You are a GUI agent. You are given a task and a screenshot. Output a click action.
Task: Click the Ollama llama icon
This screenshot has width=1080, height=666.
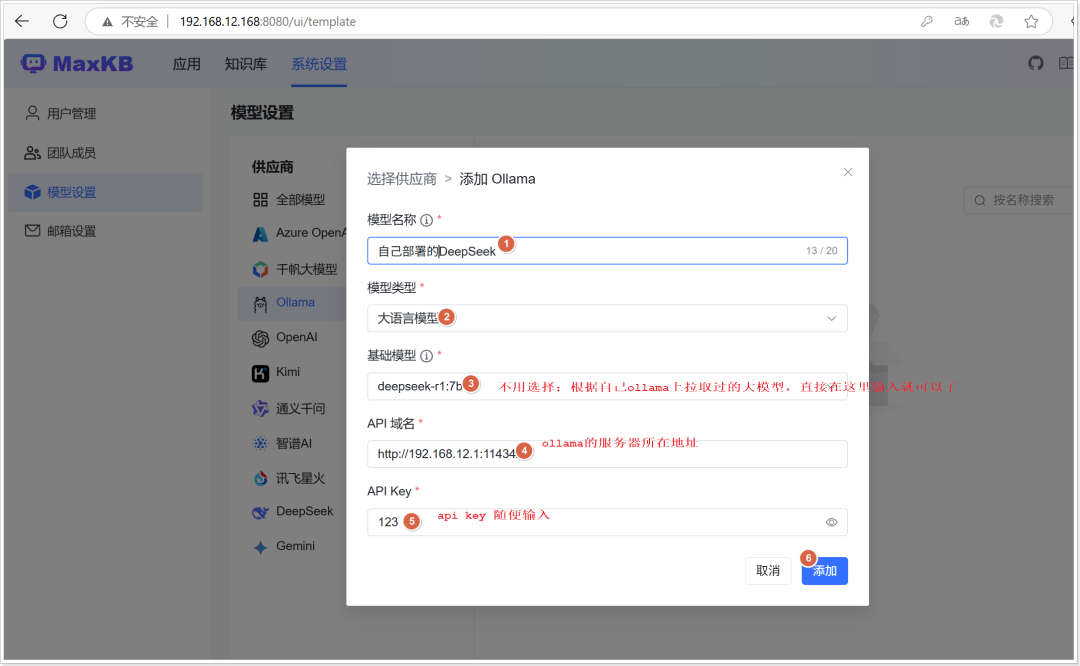point(260,304)
